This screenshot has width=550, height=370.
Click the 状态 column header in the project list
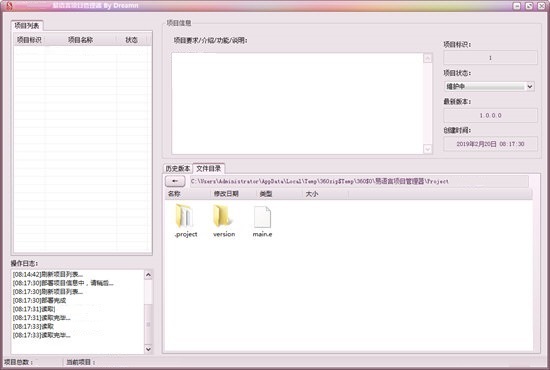(x=132, y=40)
